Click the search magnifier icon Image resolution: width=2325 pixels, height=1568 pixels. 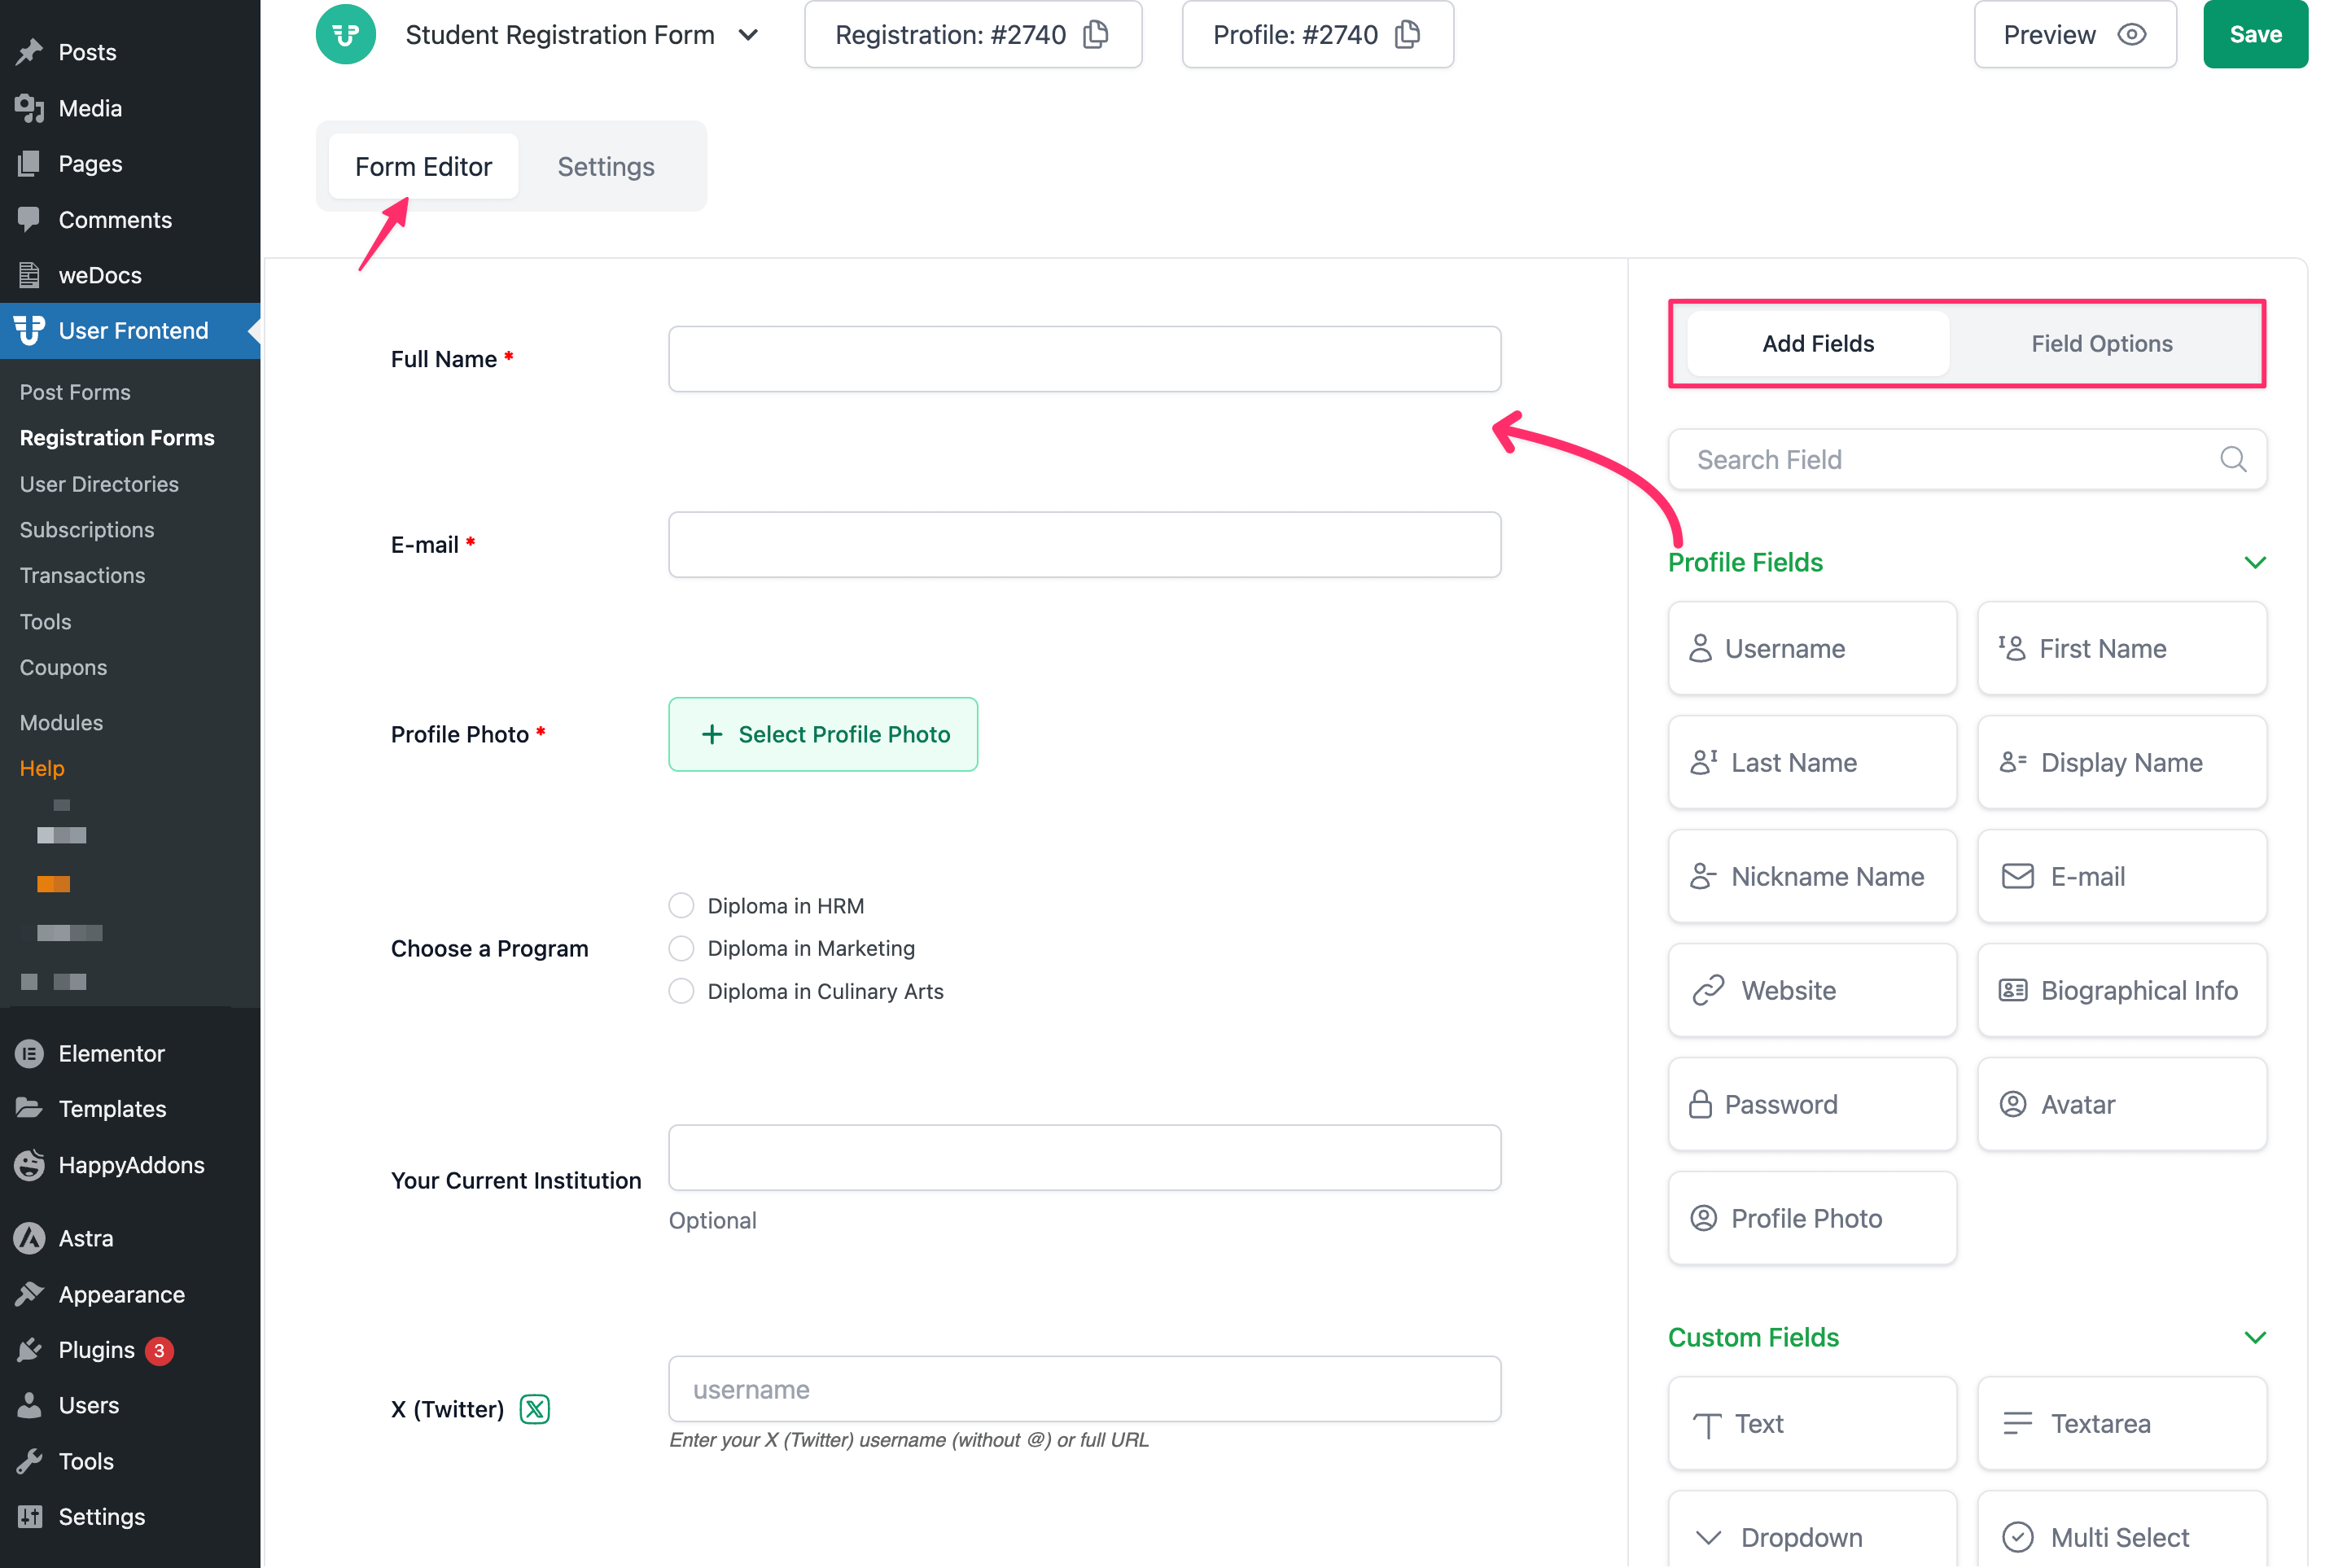pyautogui.click(x=2232, y=459)
